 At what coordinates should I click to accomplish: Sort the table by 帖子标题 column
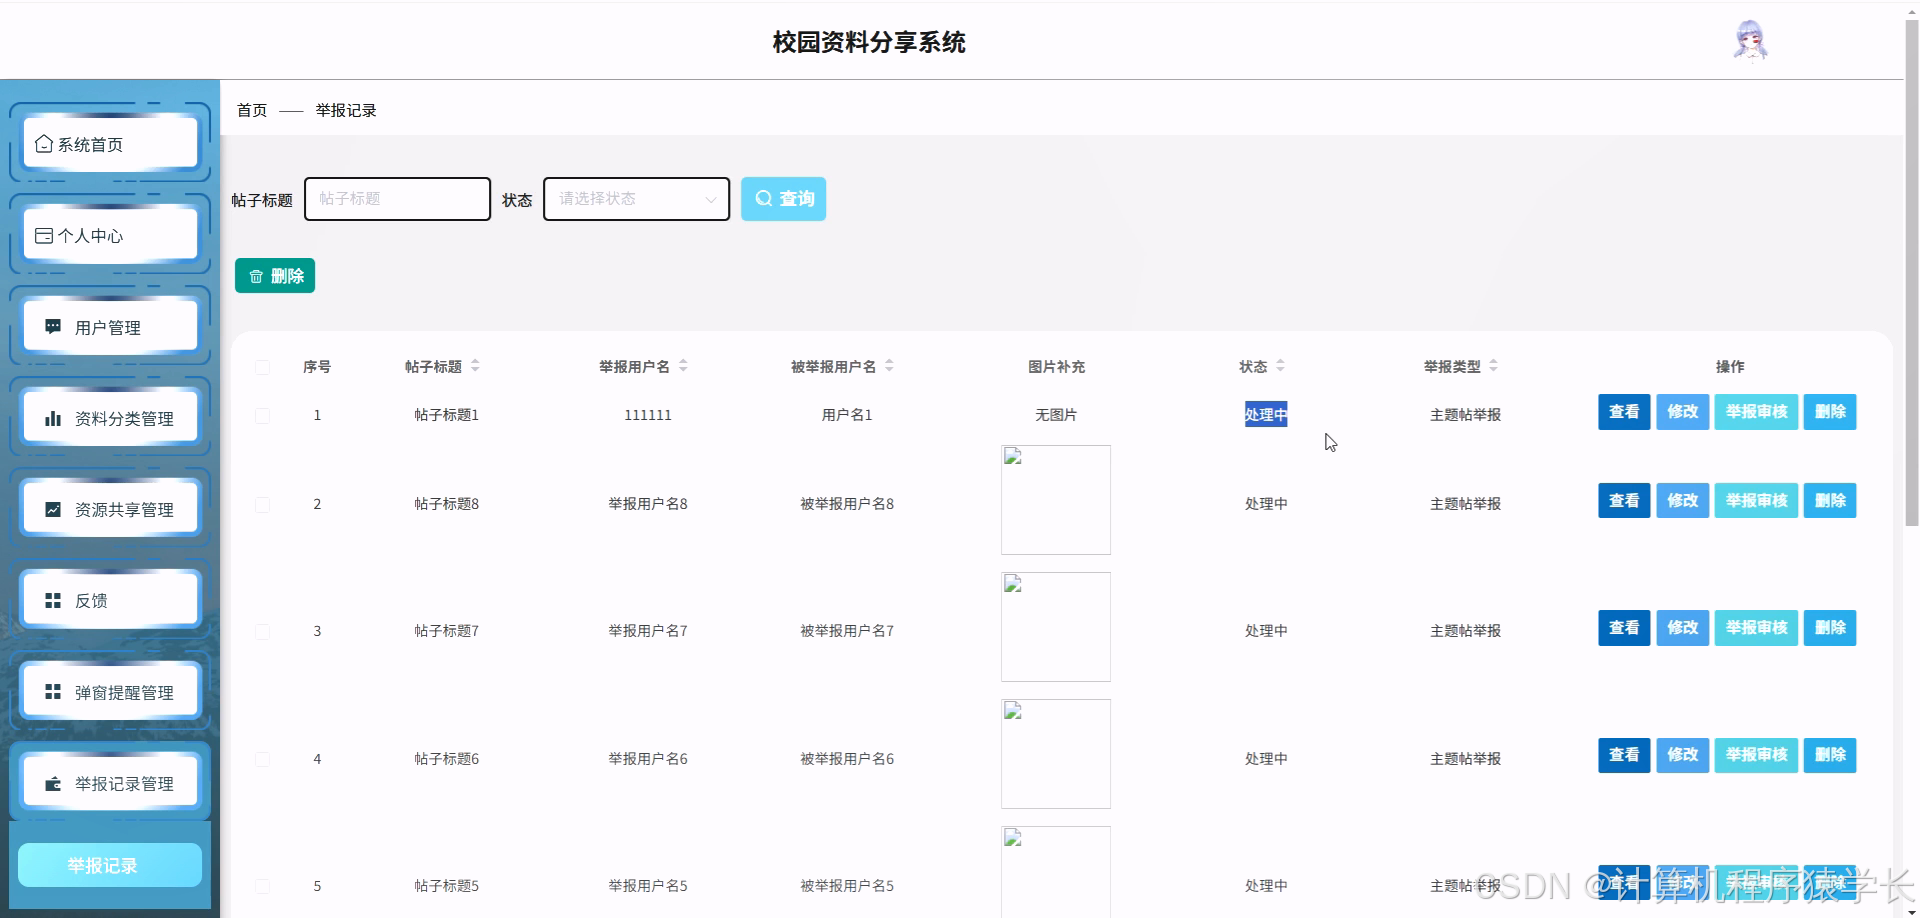click(x=476, y=366)
